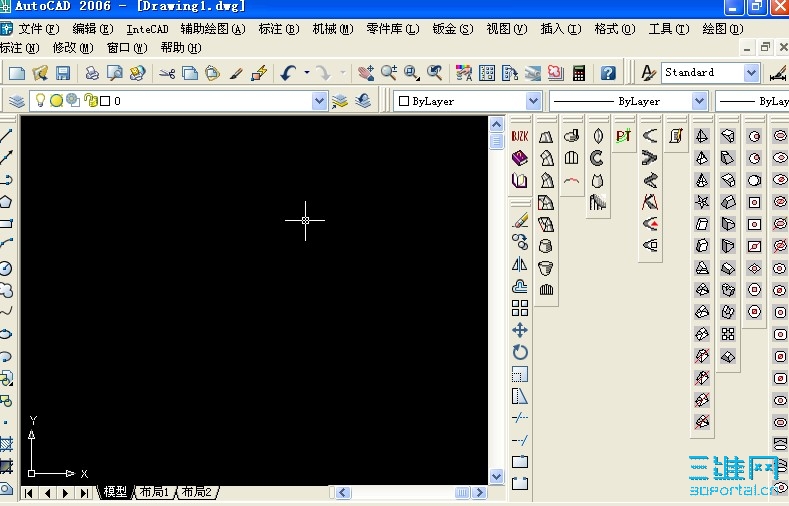Click the Plot printer icon
Image resolution: width=789 pixels, height=506 pixels.
pos(92,73)
